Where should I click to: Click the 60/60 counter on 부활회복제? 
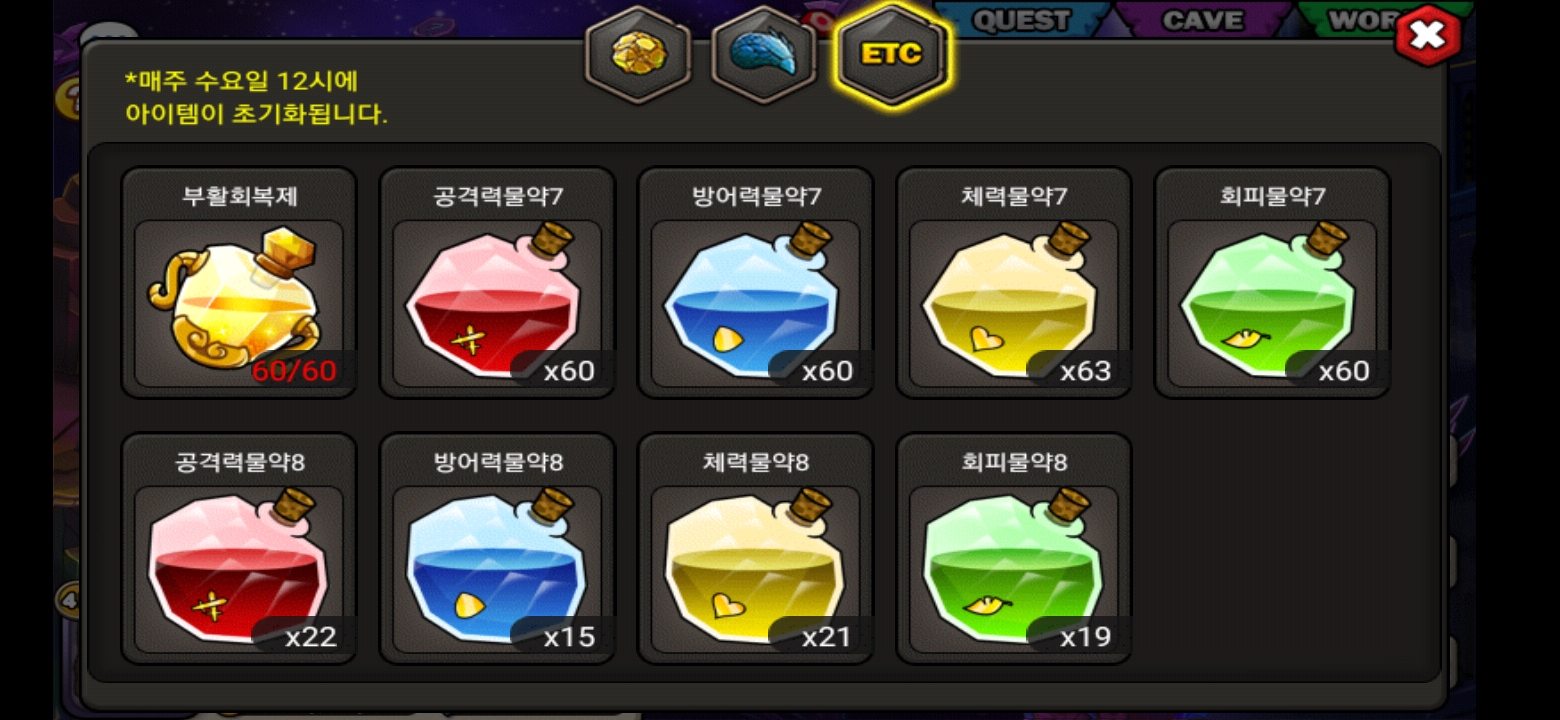294,371
